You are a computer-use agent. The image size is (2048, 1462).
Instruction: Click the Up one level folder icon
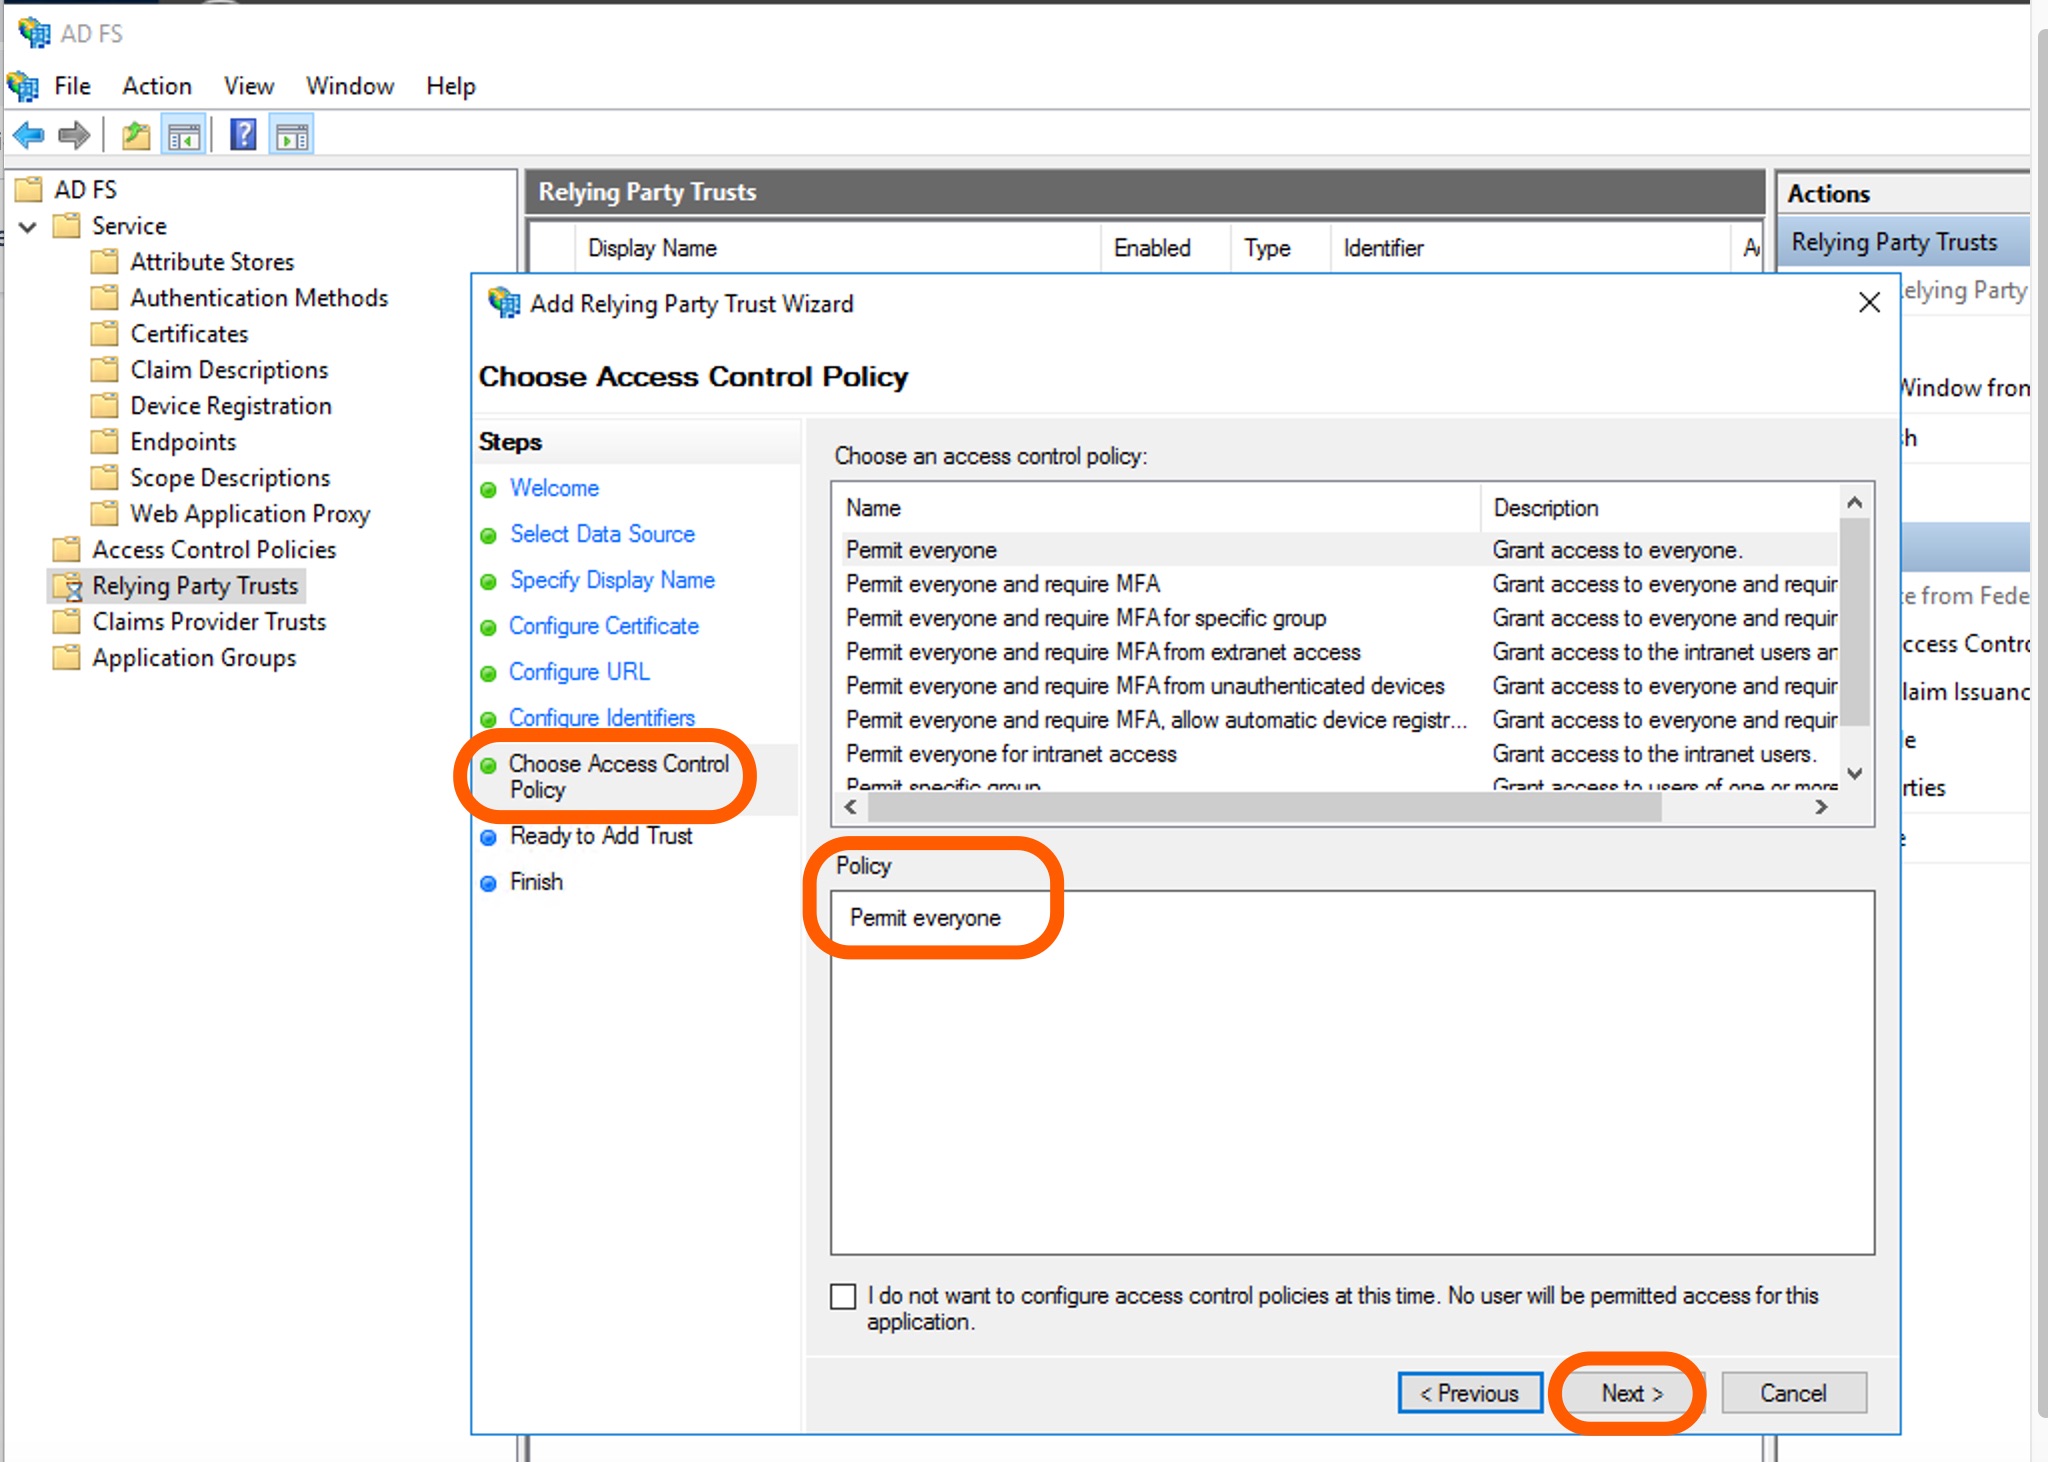135,135
